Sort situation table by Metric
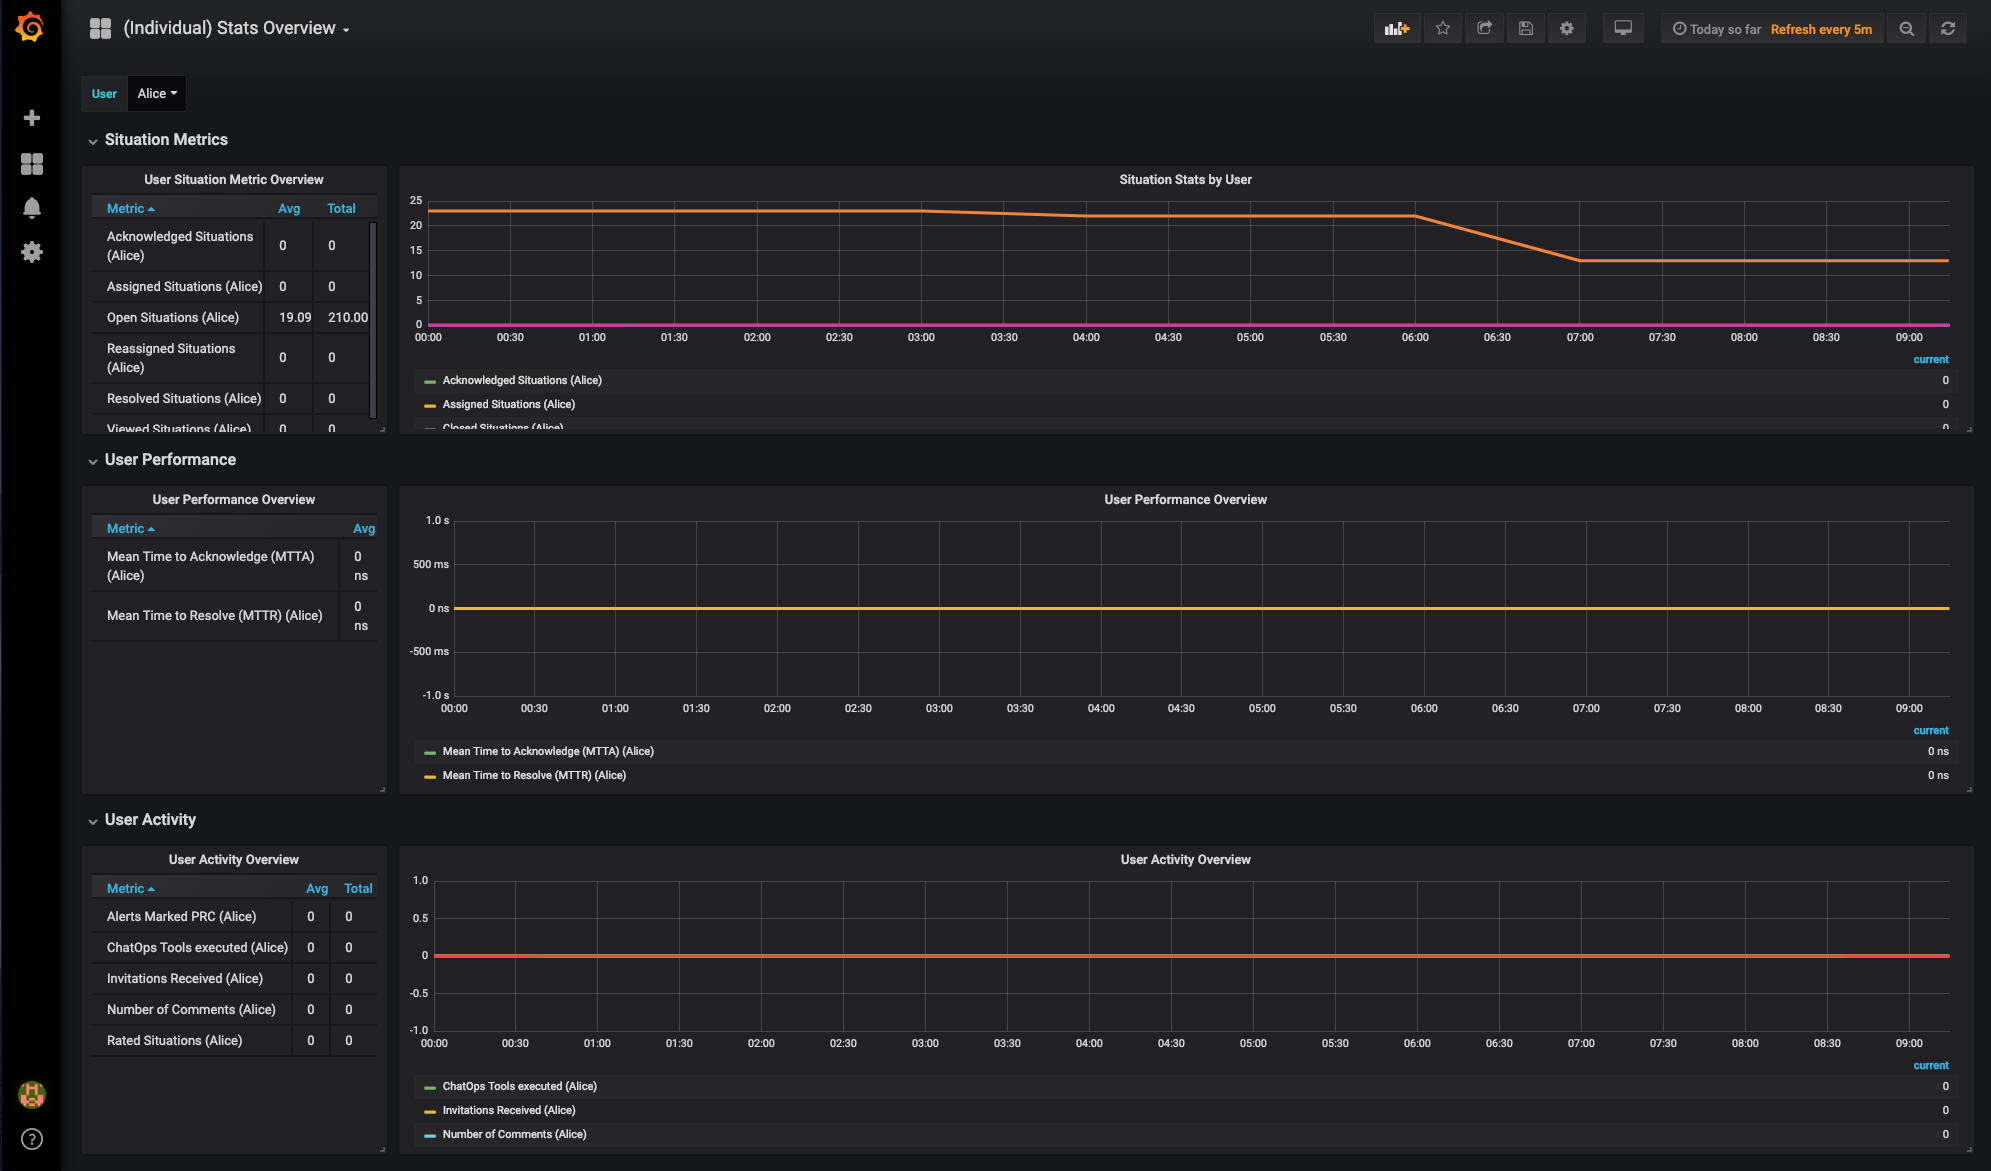Screen dimensions: 1991x1171 point(131,208)
